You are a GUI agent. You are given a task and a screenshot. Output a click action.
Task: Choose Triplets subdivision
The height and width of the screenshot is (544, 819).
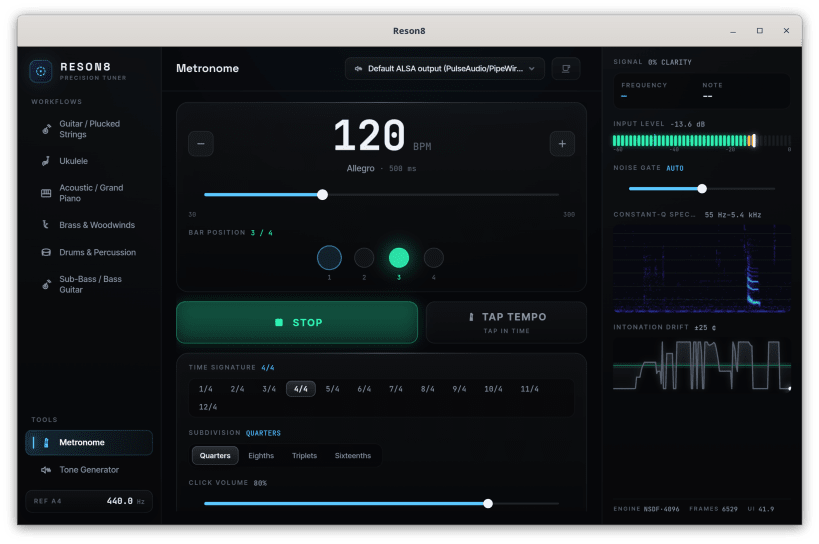(x=305, y=456)
